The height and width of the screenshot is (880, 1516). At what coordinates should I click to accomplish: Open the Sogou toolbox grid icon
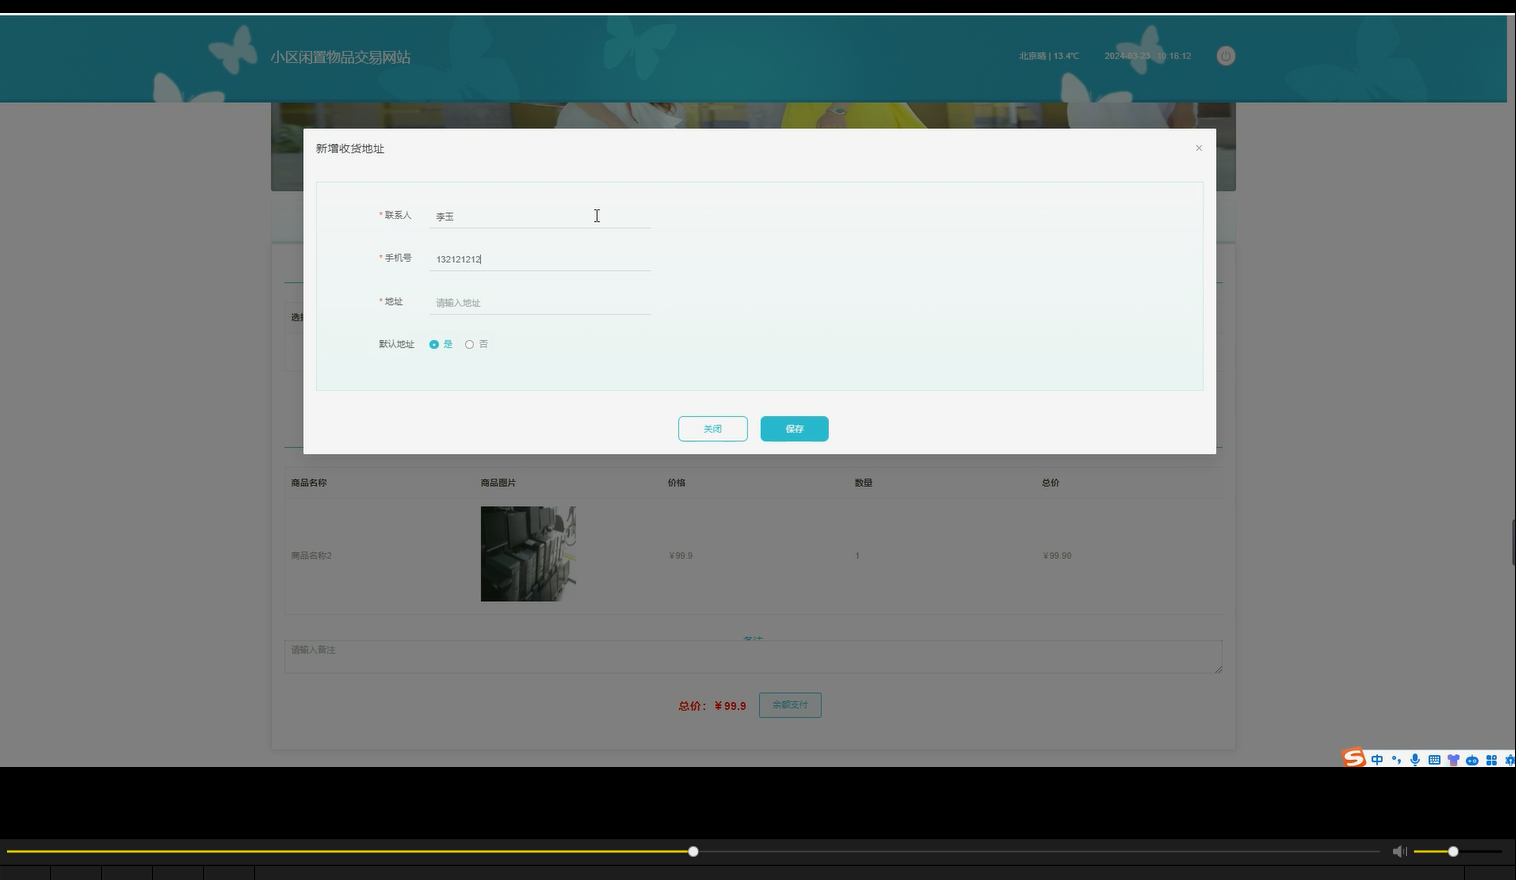pyautogui.click(x=1491, y=760)
